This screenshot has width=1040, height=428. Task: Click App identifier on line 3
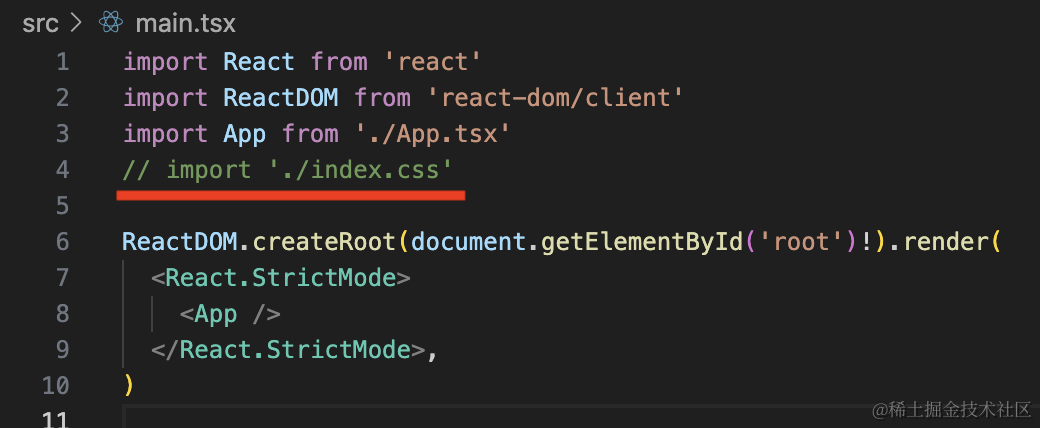pyautogui.click(x=245, y=134)
